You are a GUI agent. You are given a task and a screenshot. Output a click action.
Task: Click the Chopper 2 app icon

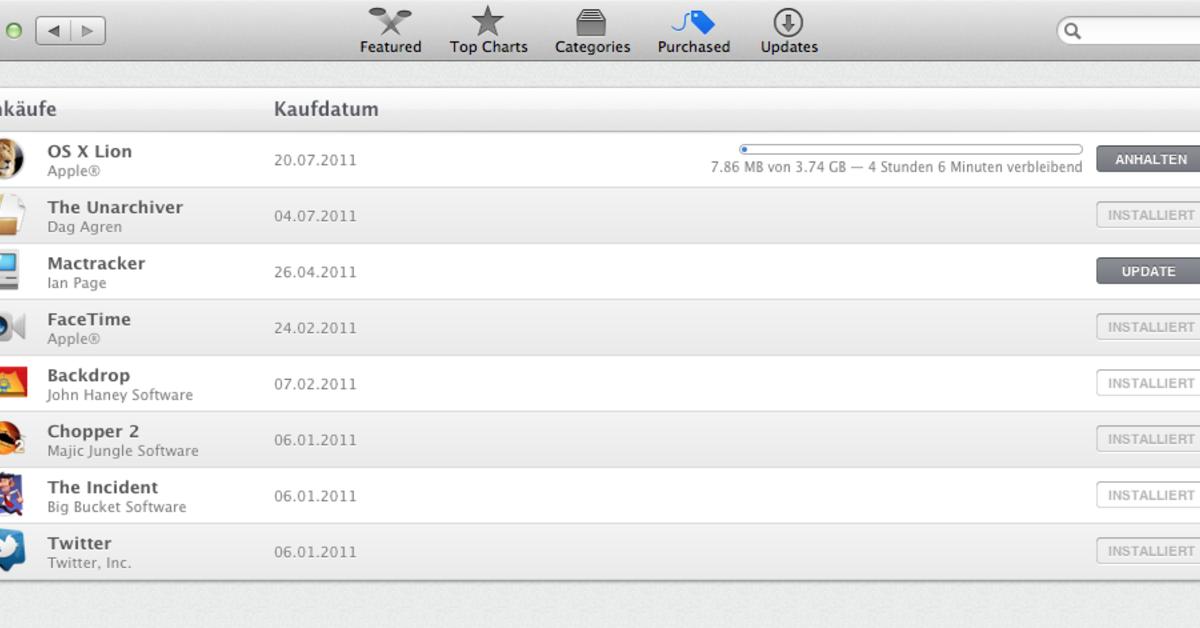pyautogui.click(x=11, y=439)
